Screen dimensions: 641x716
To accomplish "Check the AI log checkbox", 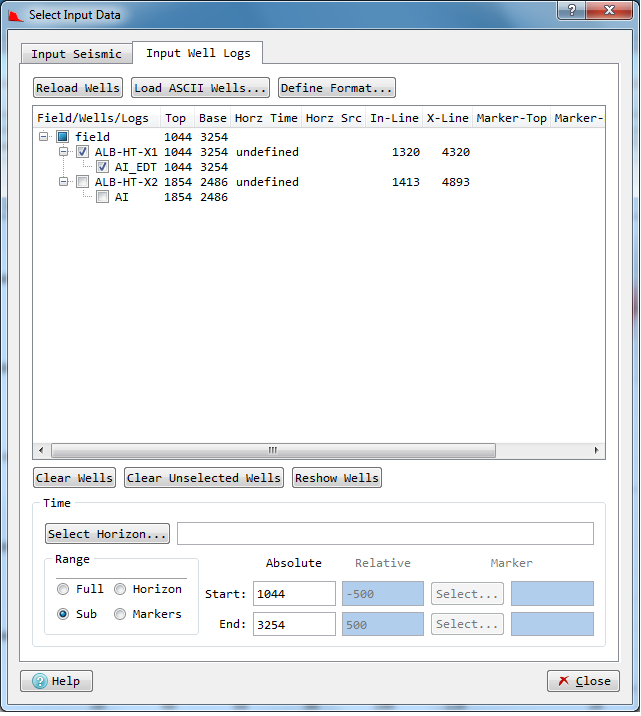I will point(102,197).
